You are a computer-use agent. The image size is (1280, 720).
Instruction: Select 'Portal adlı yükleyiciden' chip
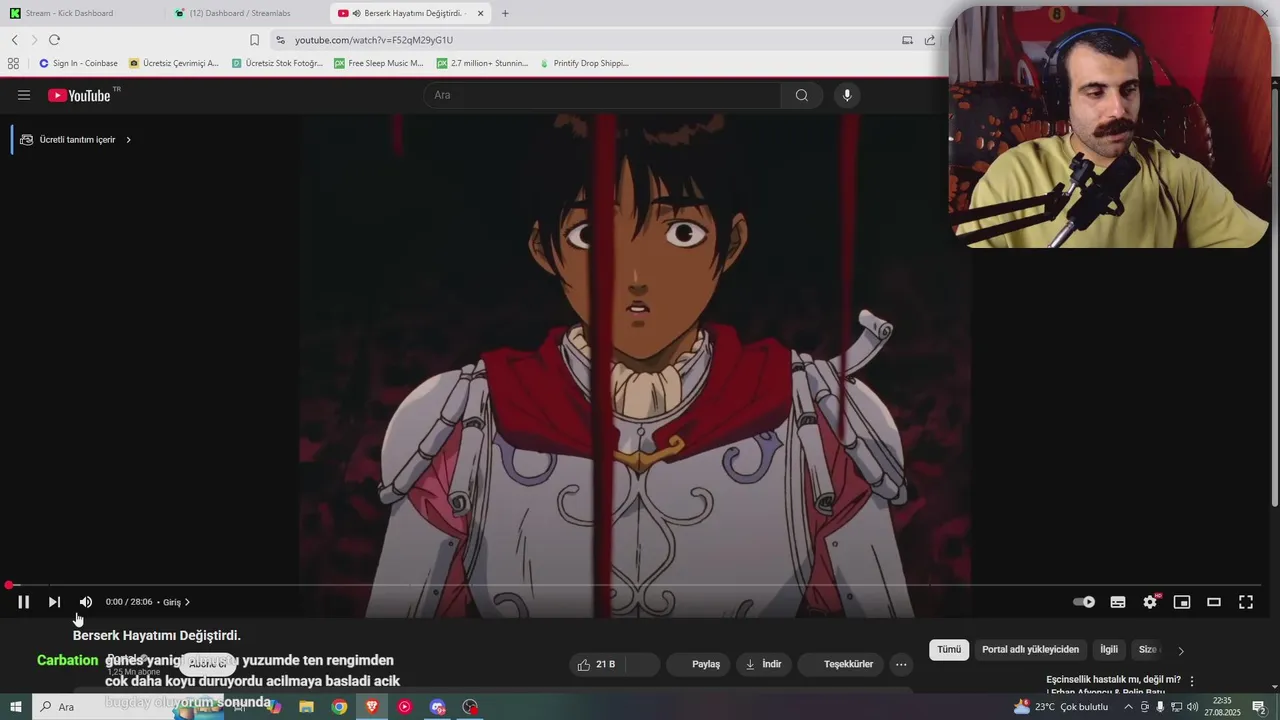1030,650
